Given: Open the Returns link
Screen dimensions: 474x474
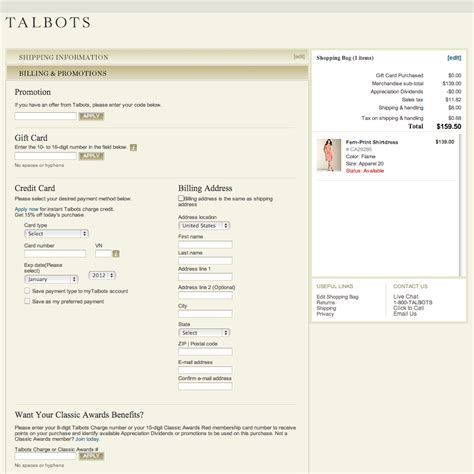Looking at the screenshot, I should click(326, 302).
